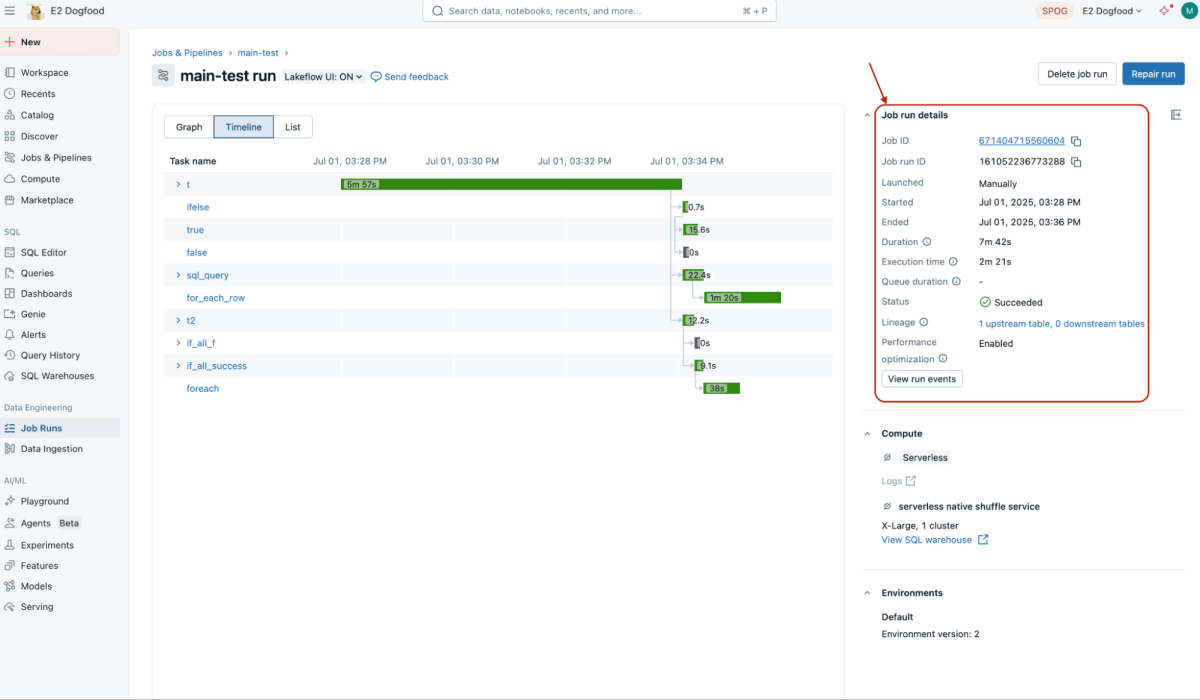Switch to the Graph tab
The height and width of the screenshot is (700, 1200).
(x=189, y=127)
